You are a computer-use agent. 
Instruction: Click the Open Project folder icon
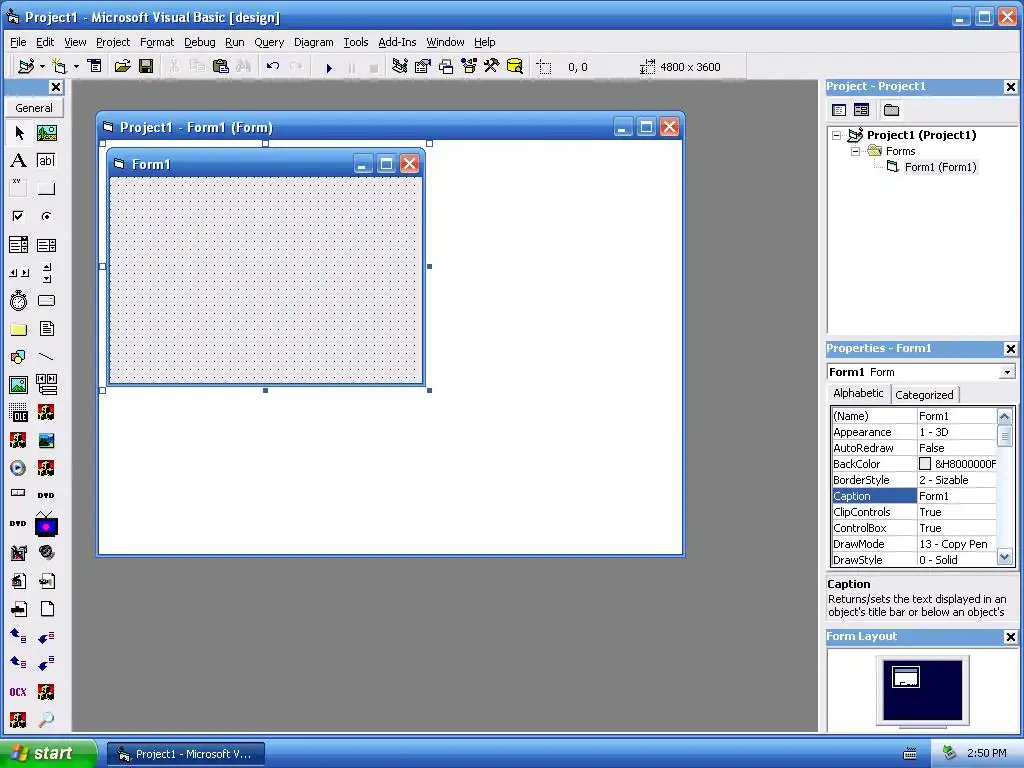point(122,66)
